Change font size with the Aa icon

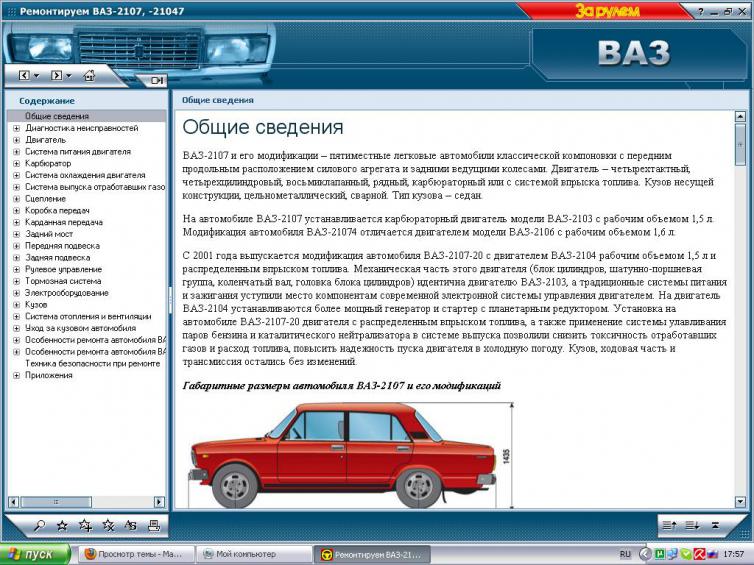click(x=131, y=525)
